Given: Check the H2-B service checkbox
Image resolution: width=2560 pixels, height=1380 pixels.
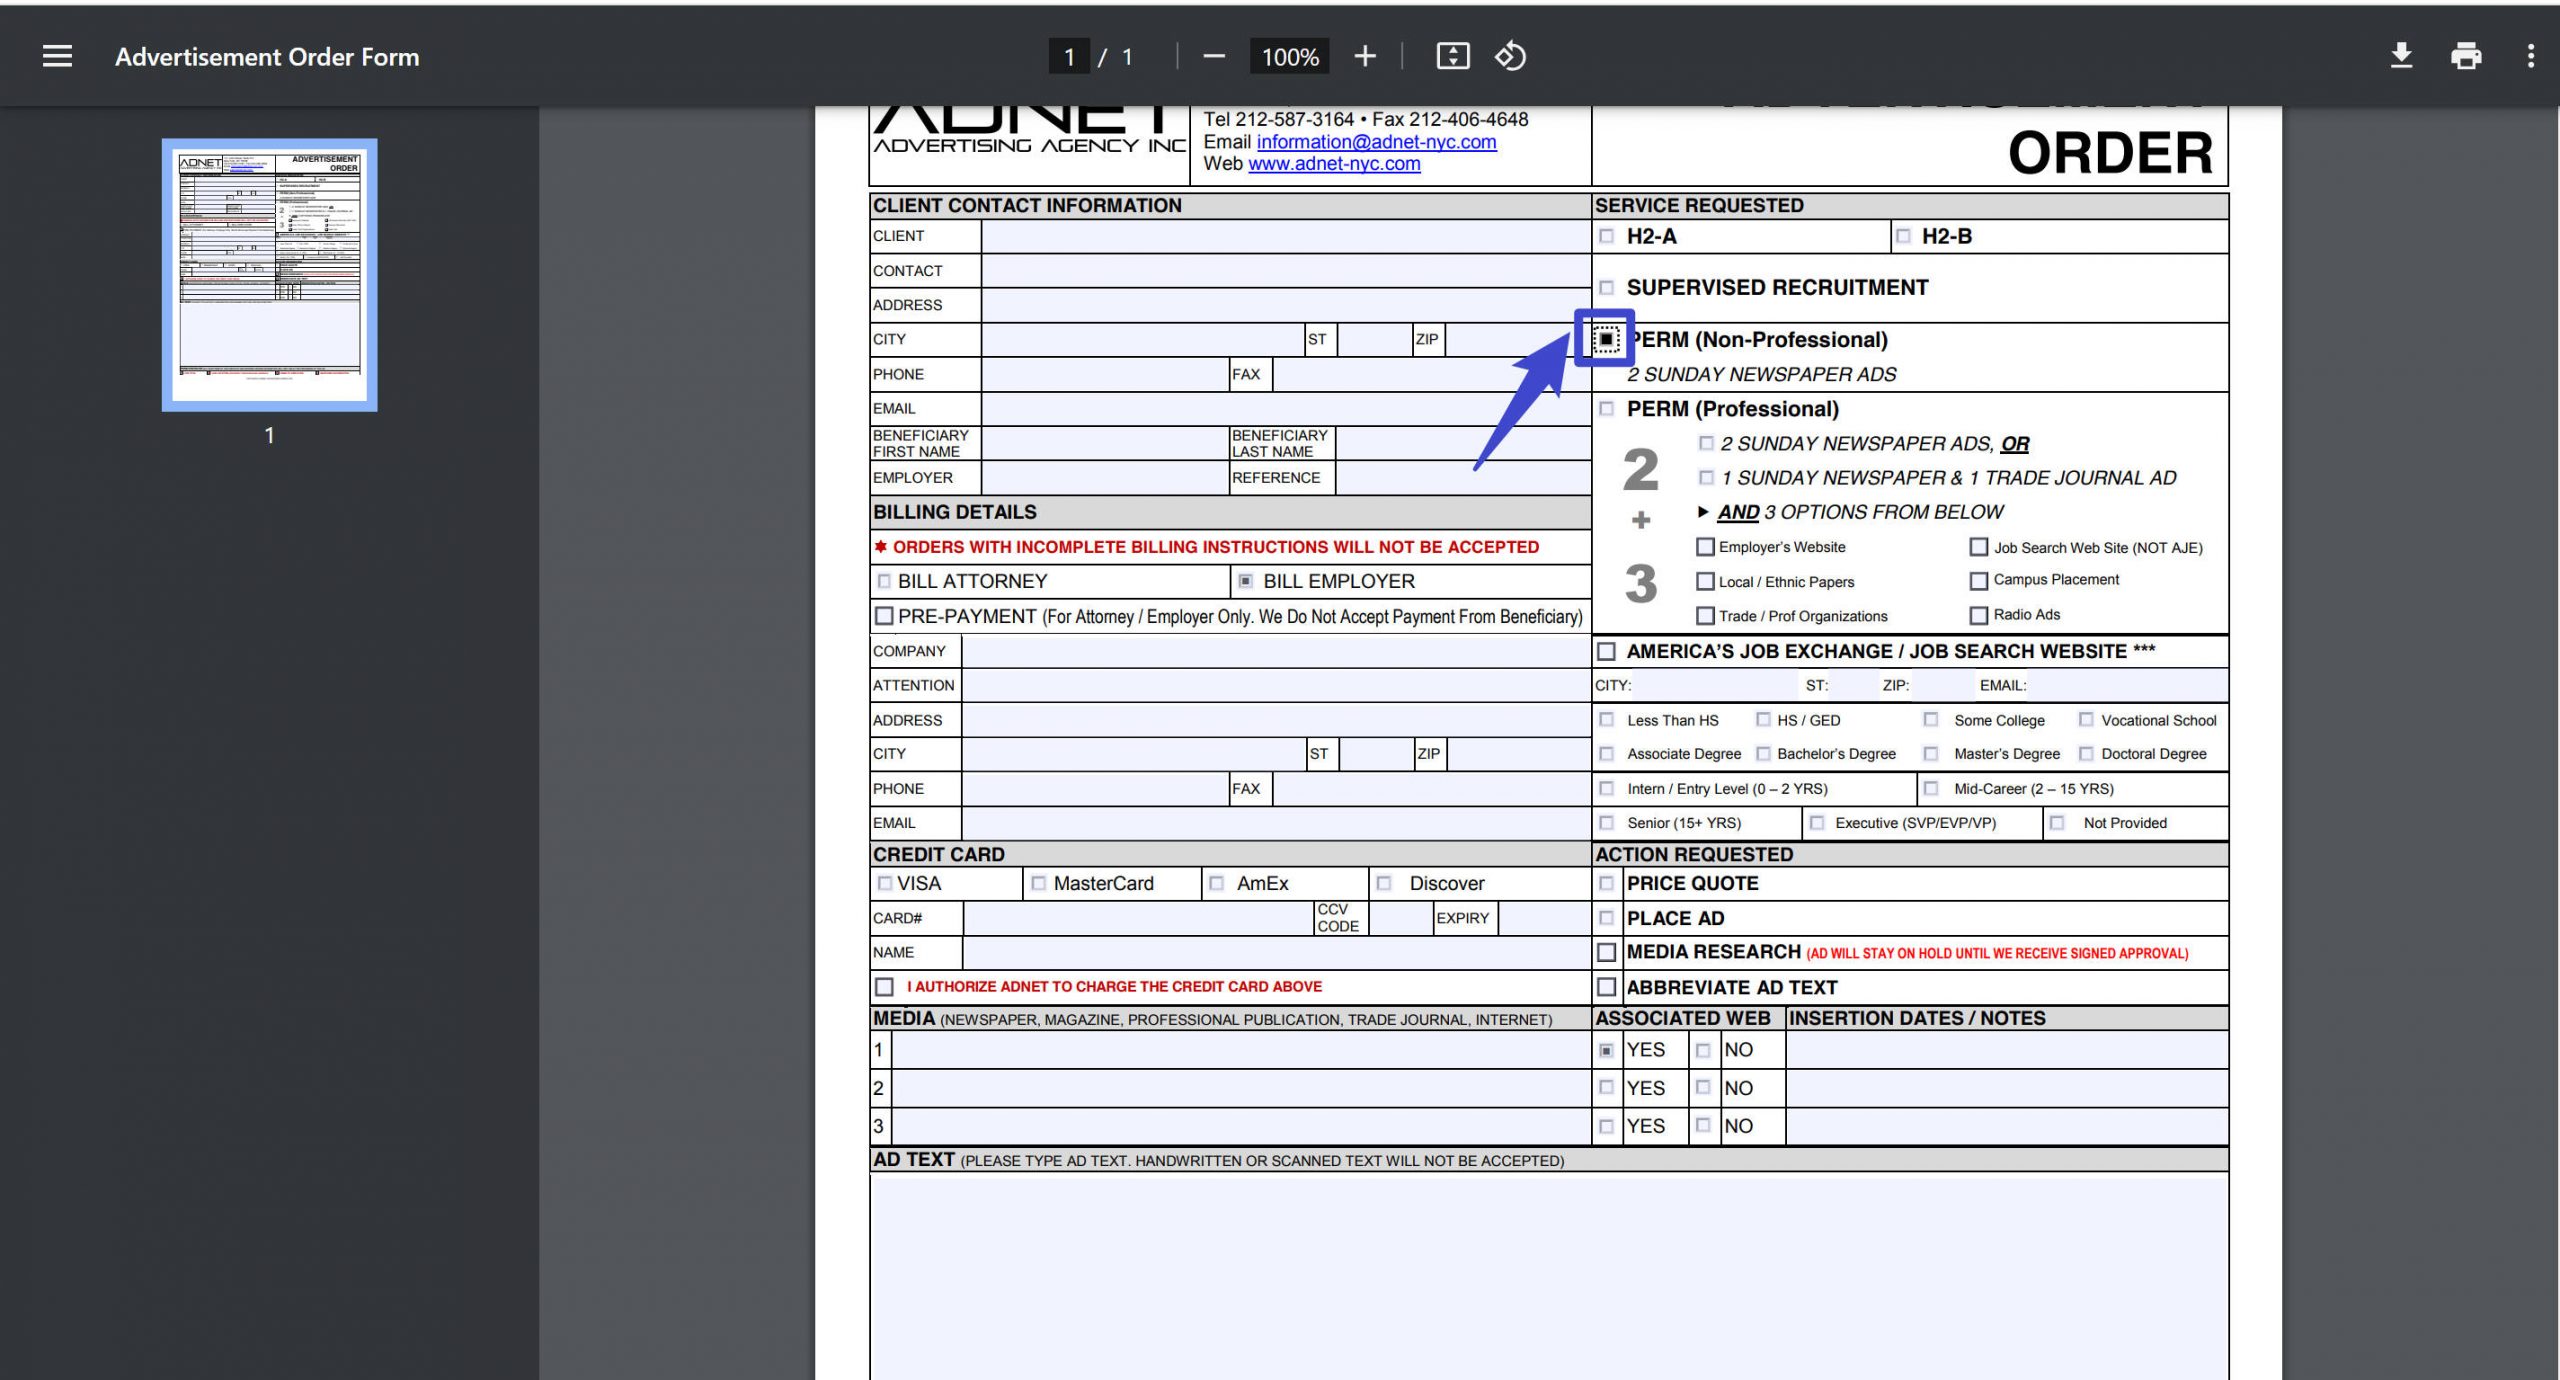Looking at the screenshot, I should (x=1903, y=236).
